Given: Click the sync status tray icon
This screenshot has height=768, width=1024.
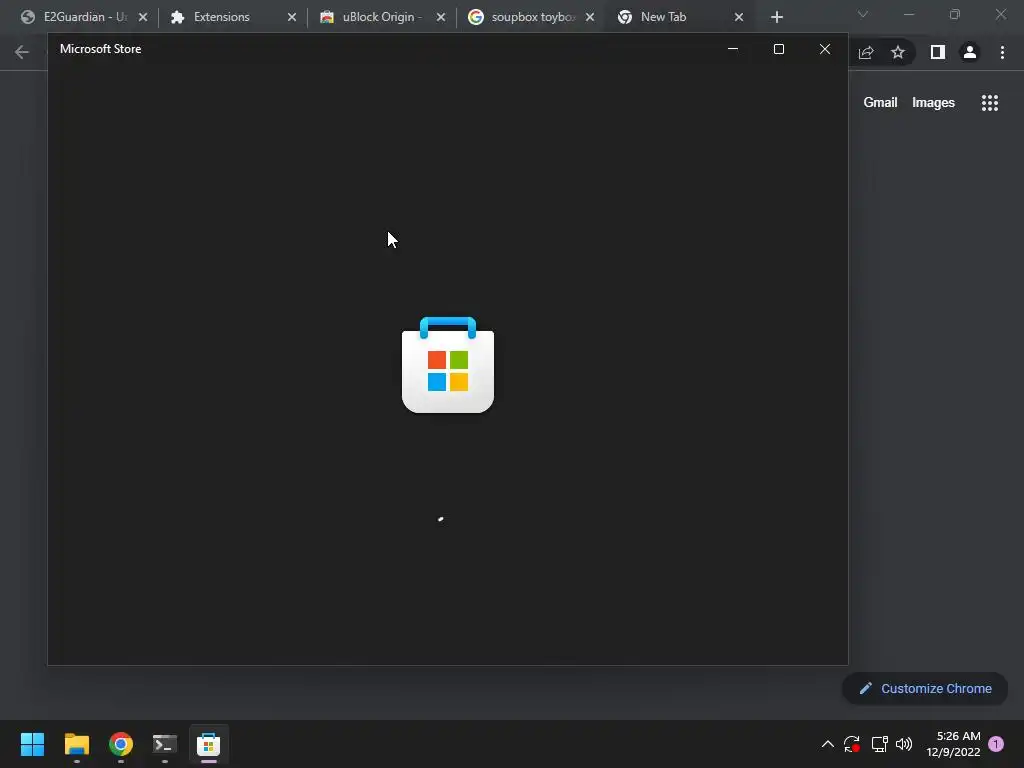Looking at the screenshot, I should (x=852, y=744).
